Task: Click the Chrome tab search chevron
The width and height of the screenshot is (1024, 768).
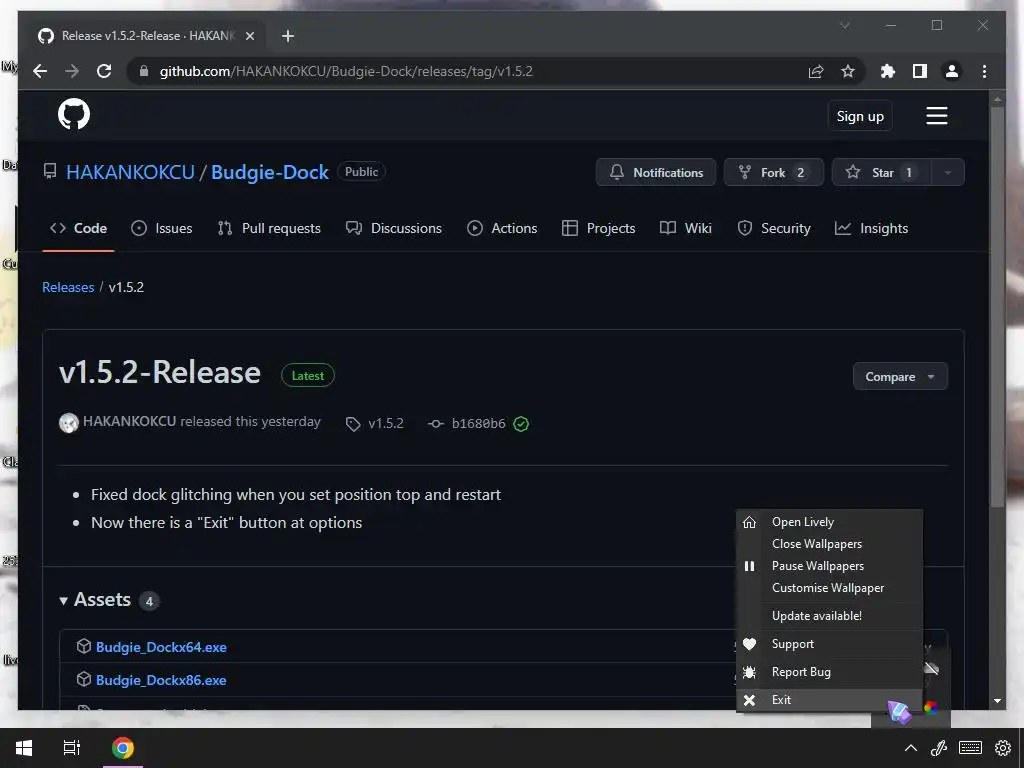Action: [844, 25]
